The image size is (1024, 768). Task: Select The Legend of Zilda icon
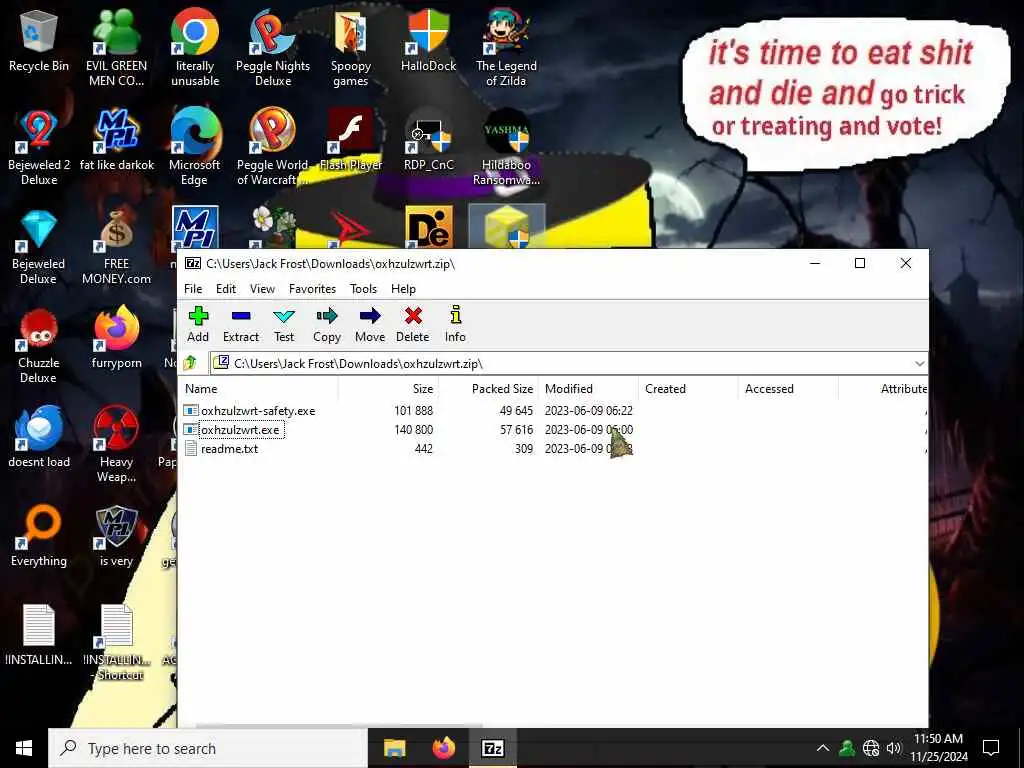[506, 48]
